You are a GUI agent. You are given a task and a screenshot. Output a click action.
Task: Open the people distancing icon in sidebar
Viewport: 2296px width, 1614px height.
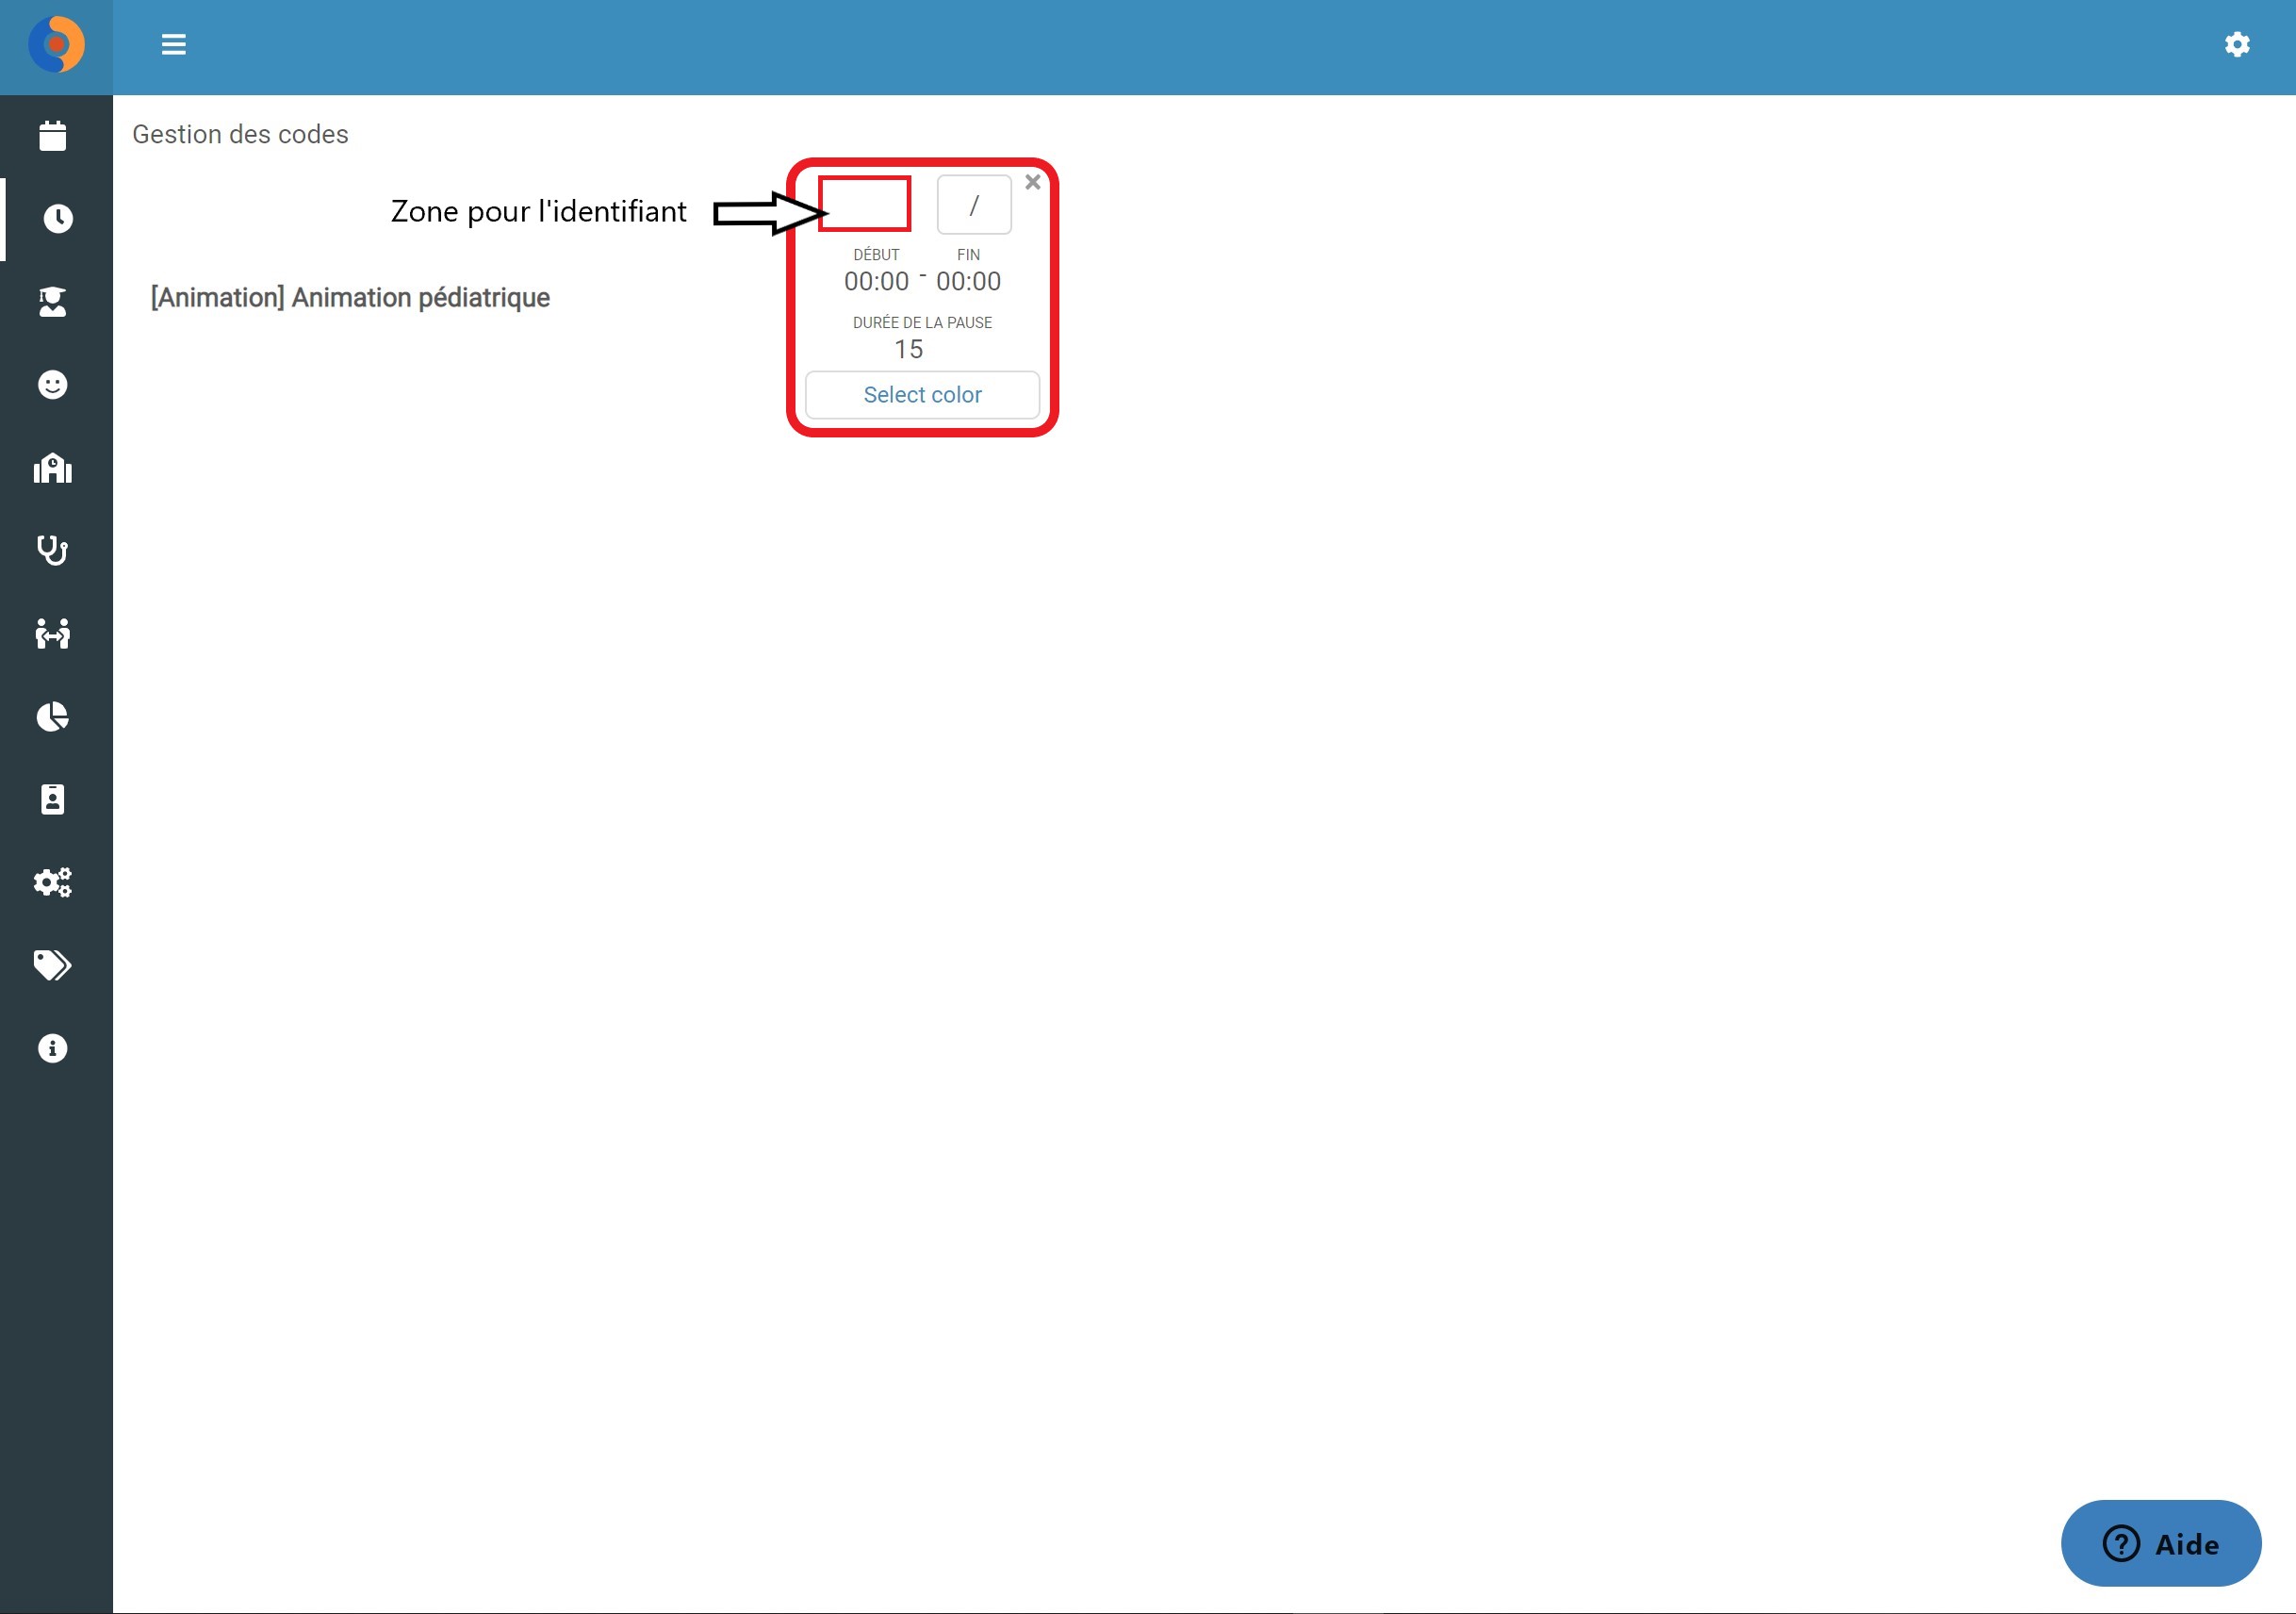pos(53,634)
